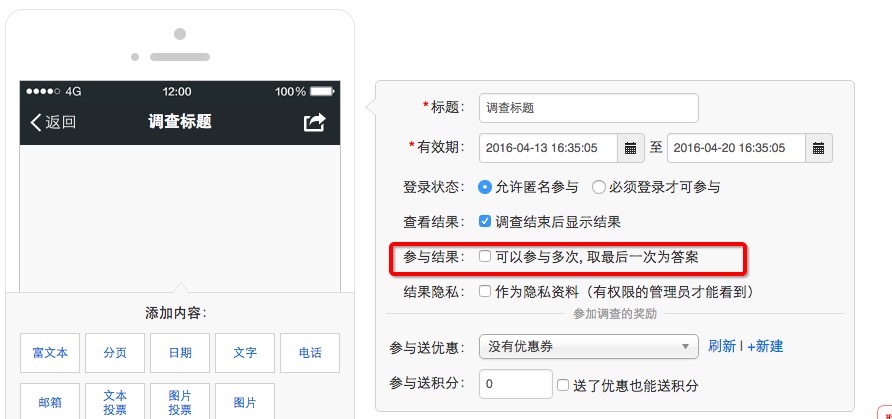Open the 没有优惠券 coupon dropdown

589,347
